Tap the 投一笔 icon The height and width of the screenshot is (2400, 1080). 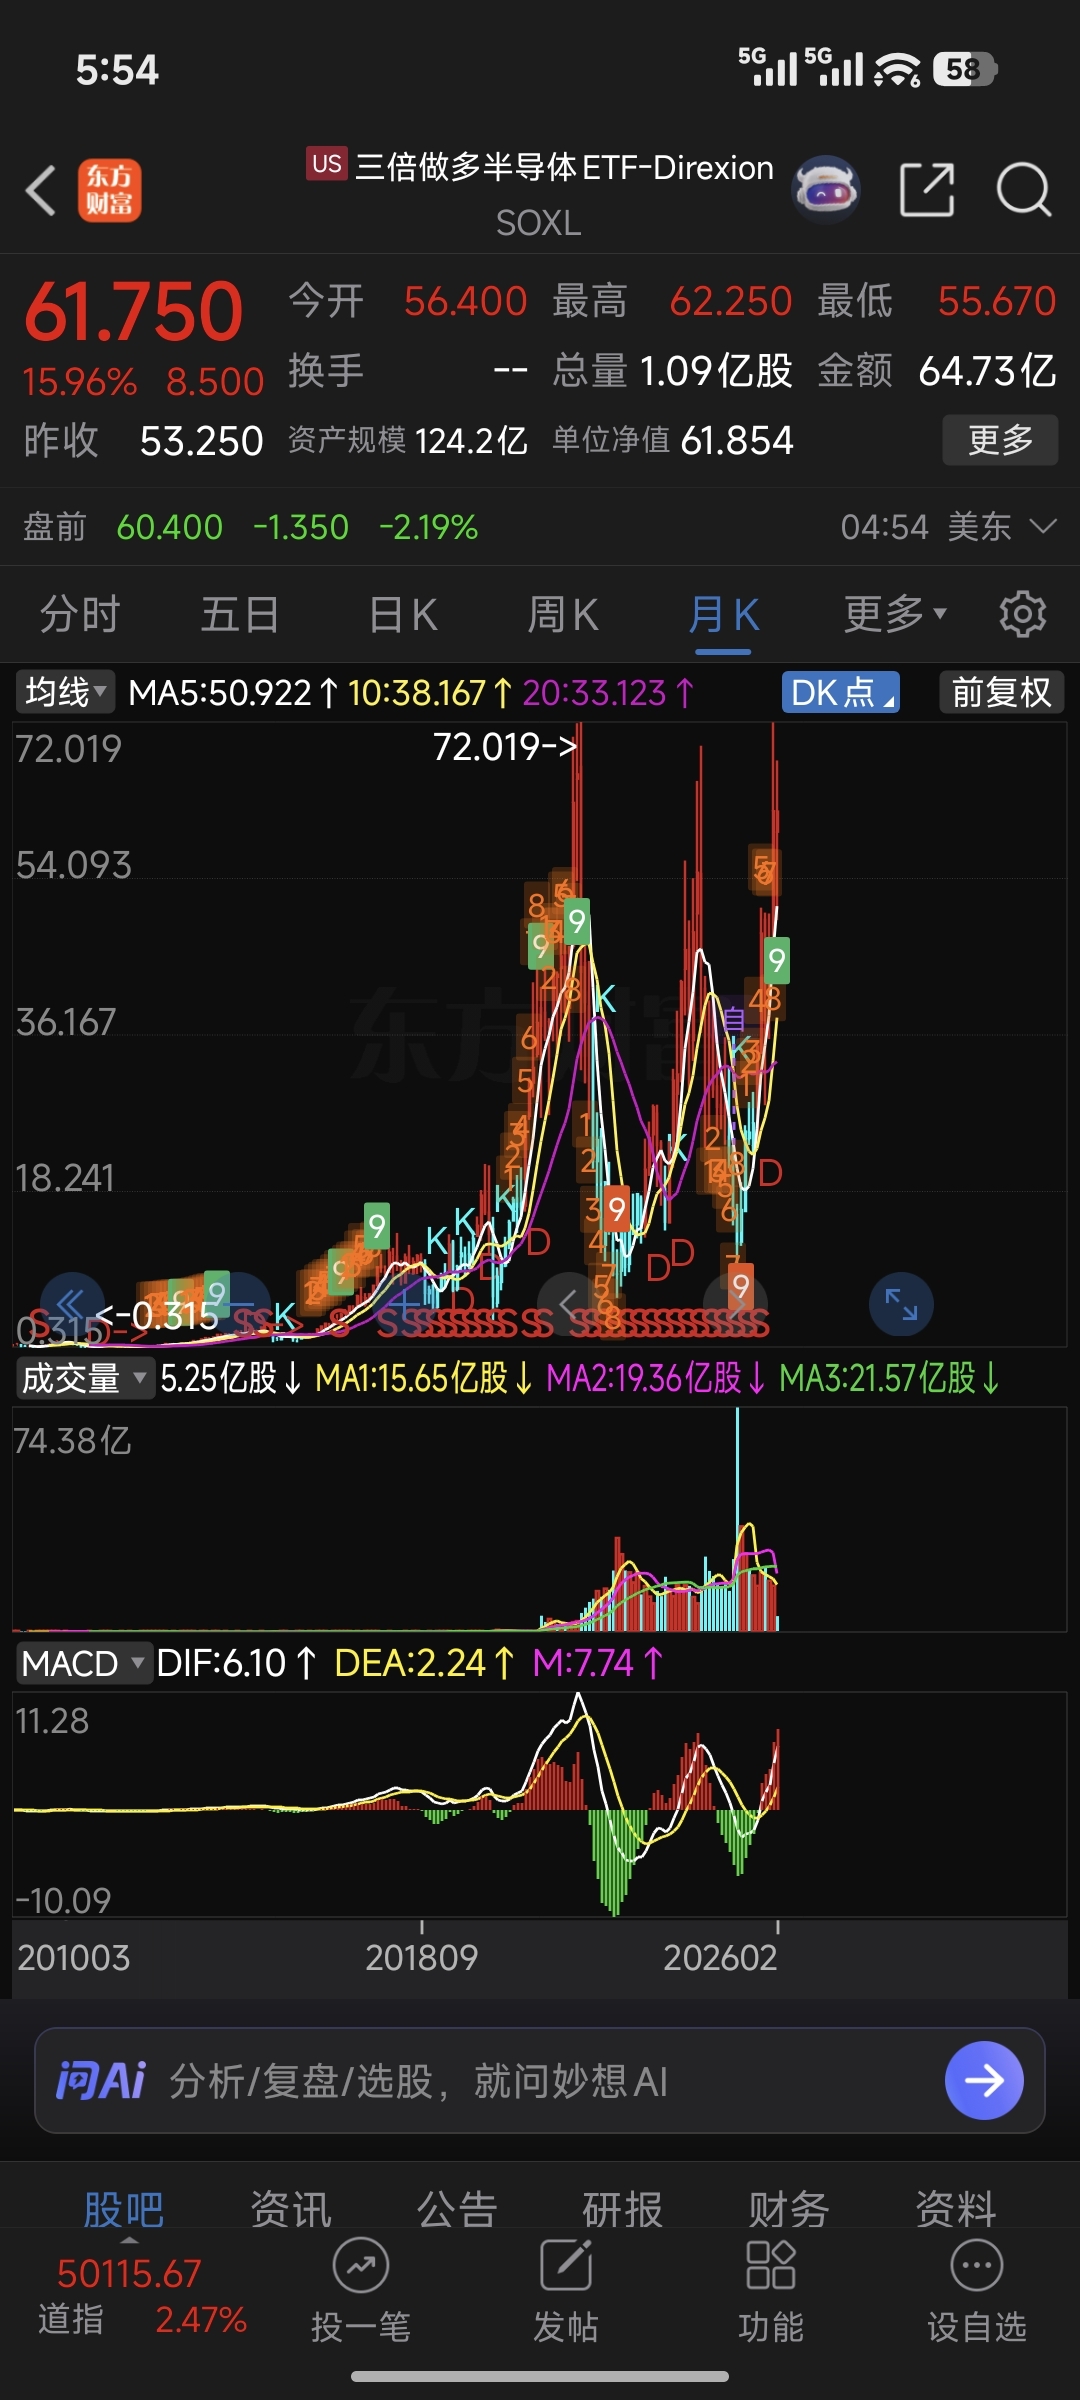pyautogui.click(x=361, y=2266)
